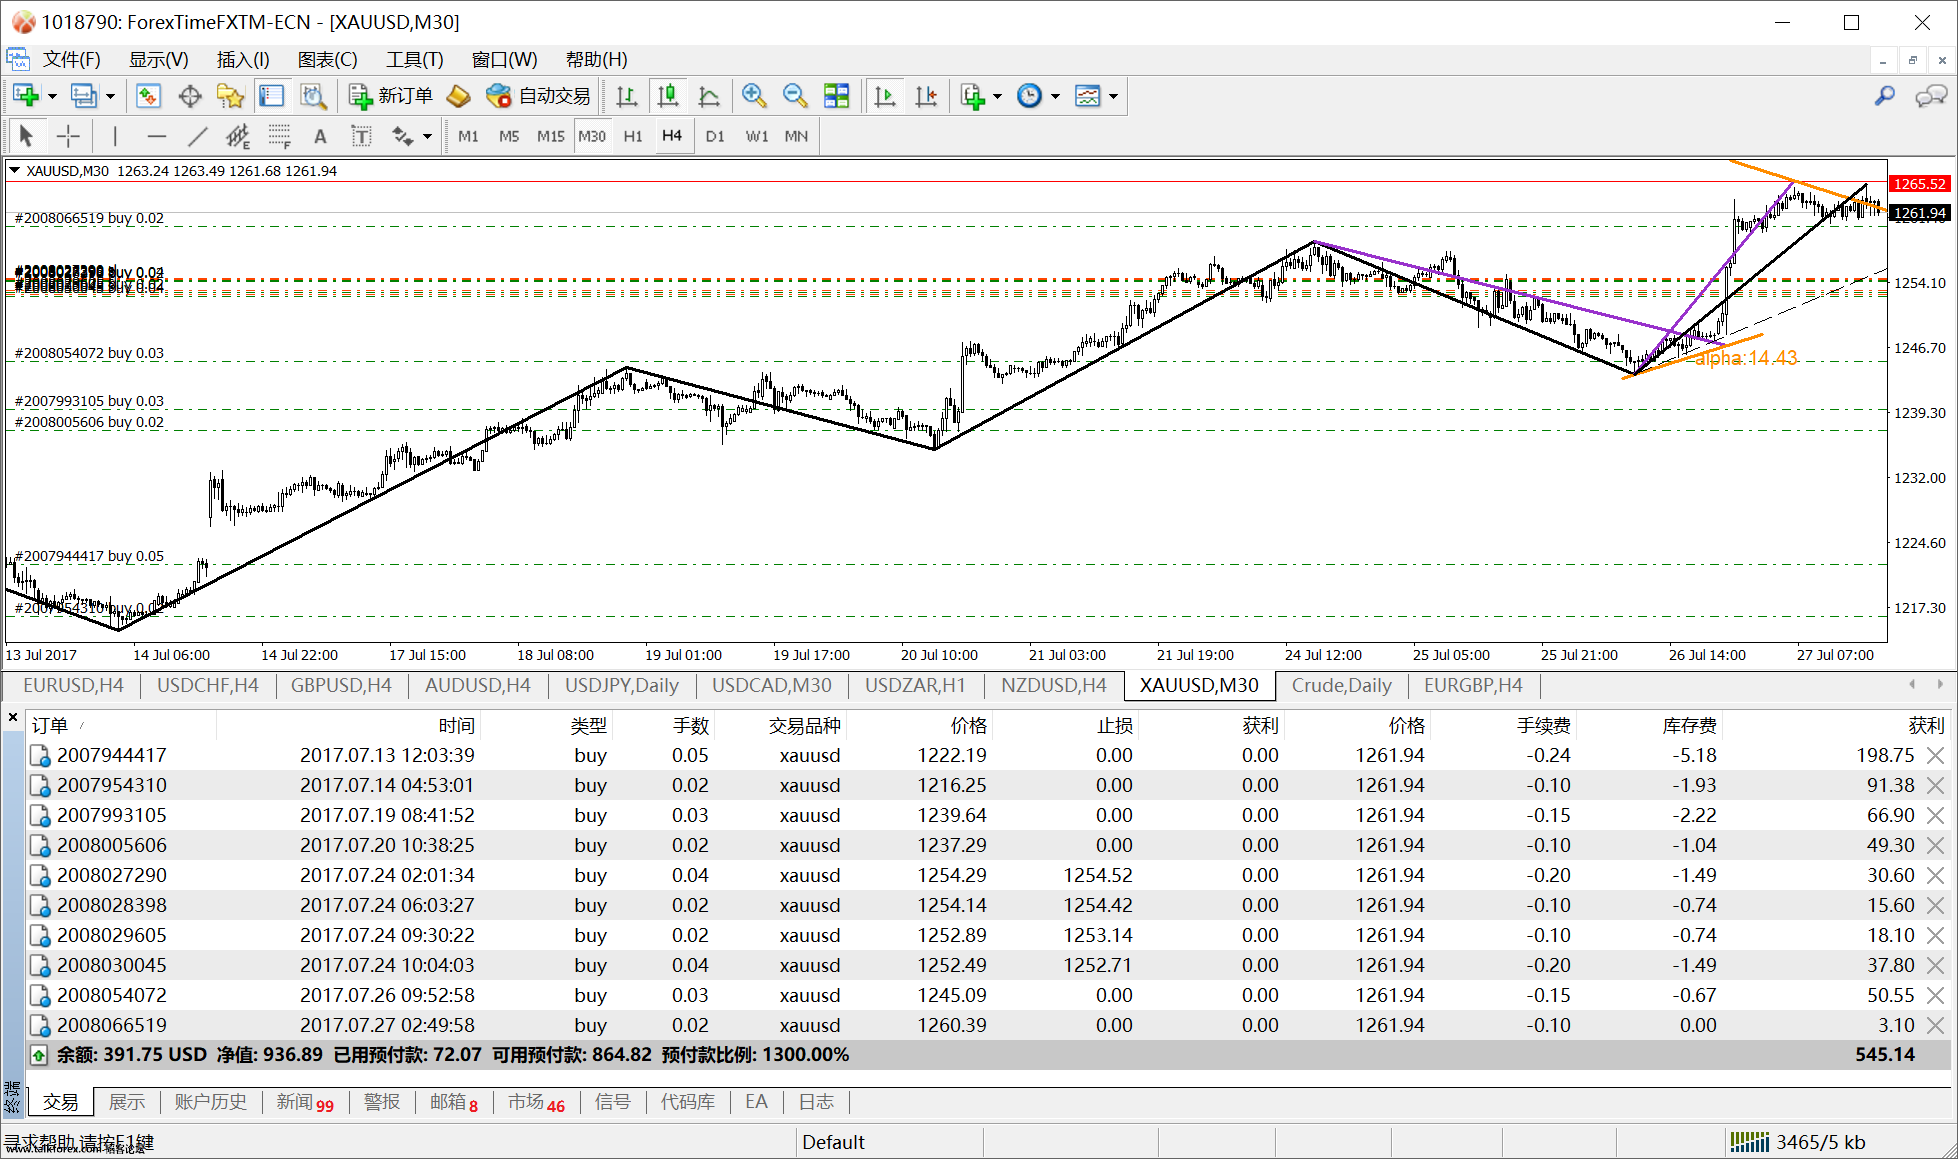The width and height of the screenshot is (1958, 1159).
Task: Switch to the EURUSD,H4 chart tab
Action: (73, 685)
